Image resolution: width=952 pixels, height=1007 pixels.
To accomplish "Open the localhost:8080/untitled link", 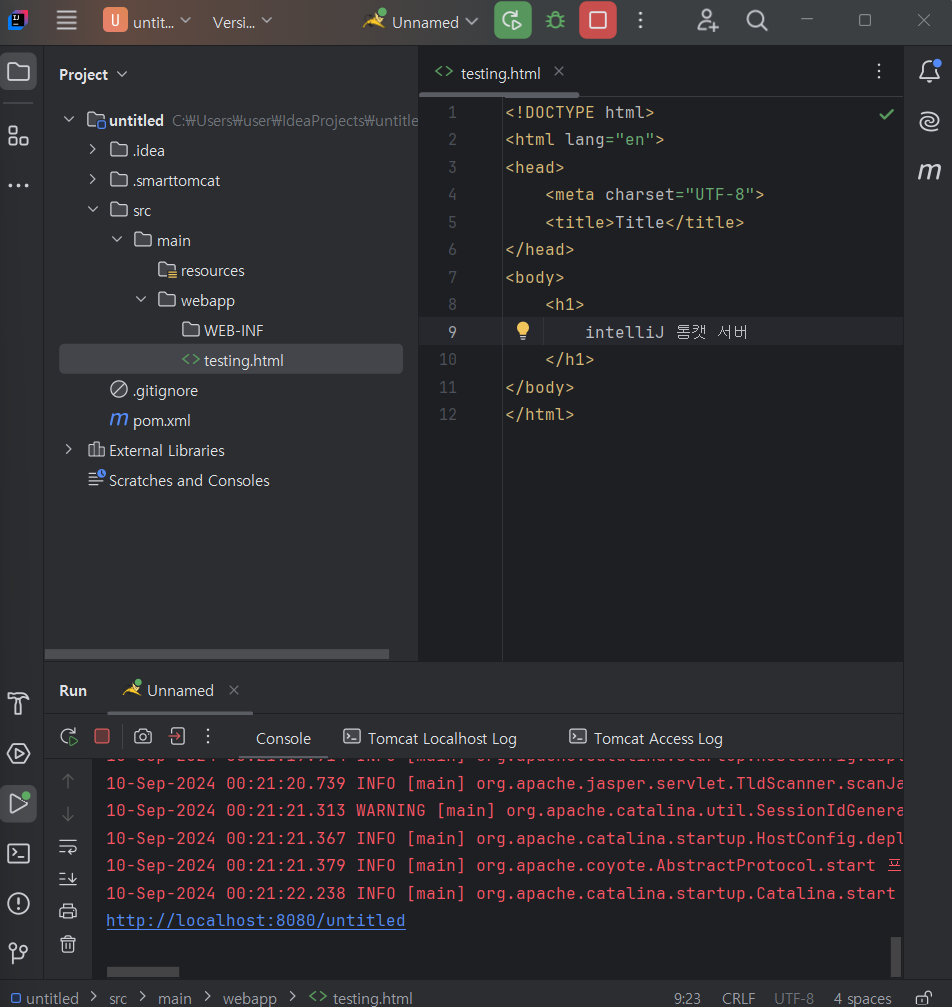I will tap(256, 920).
